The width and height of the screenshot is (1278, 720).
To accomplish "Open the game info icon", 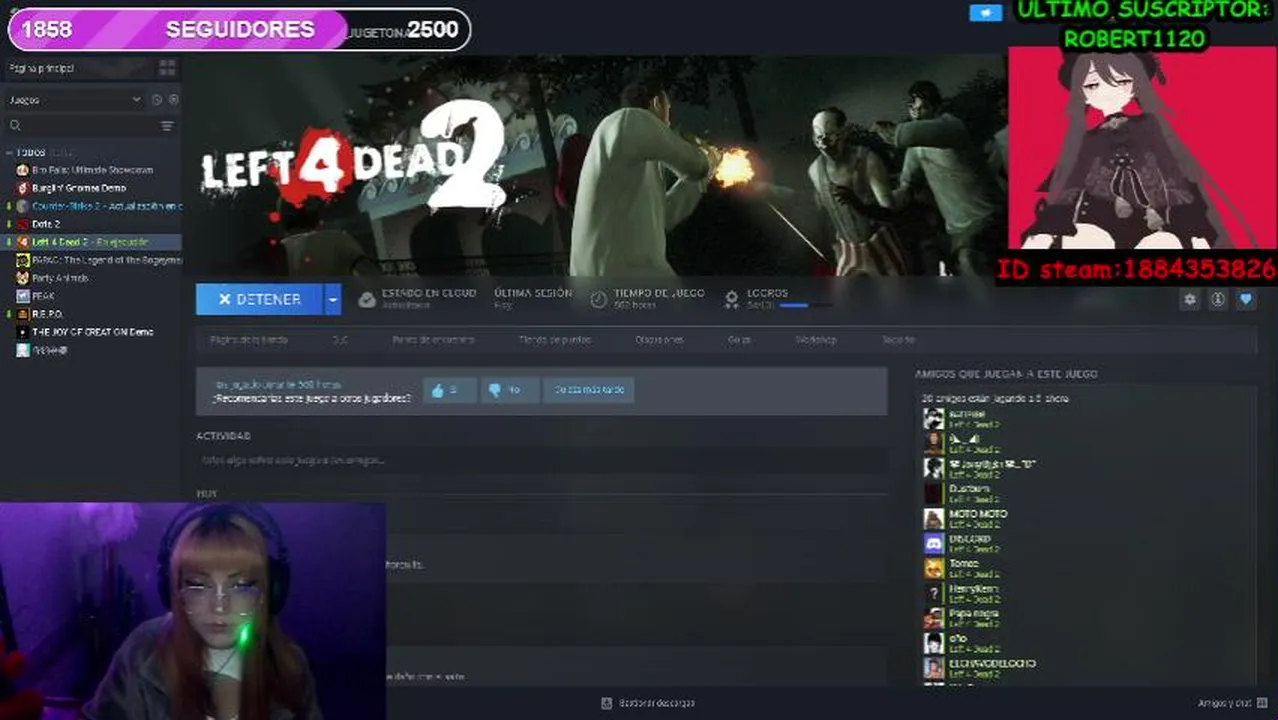I will [1217, 299].
